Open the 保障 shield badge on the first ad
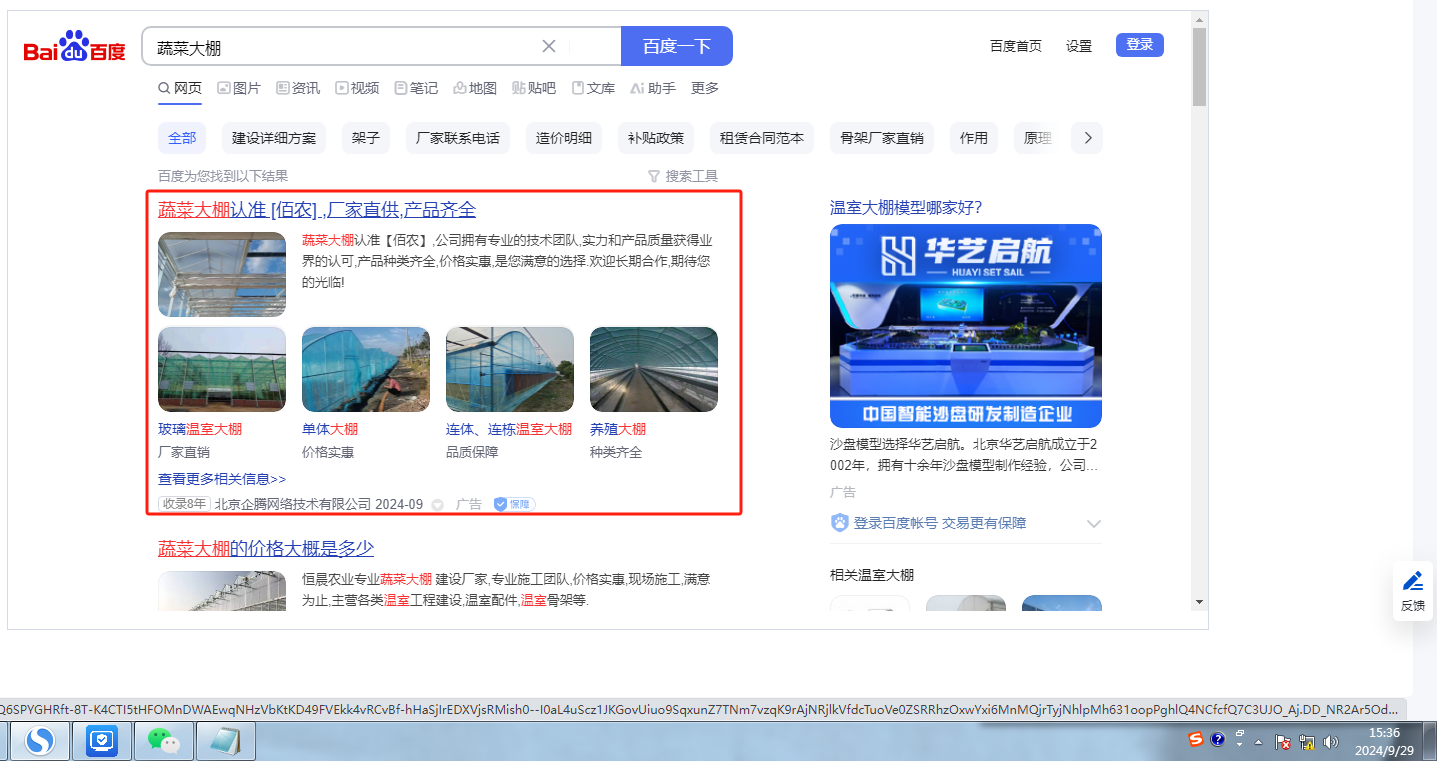Viewport: 1437px width, 761px height. tap(514, 504)
